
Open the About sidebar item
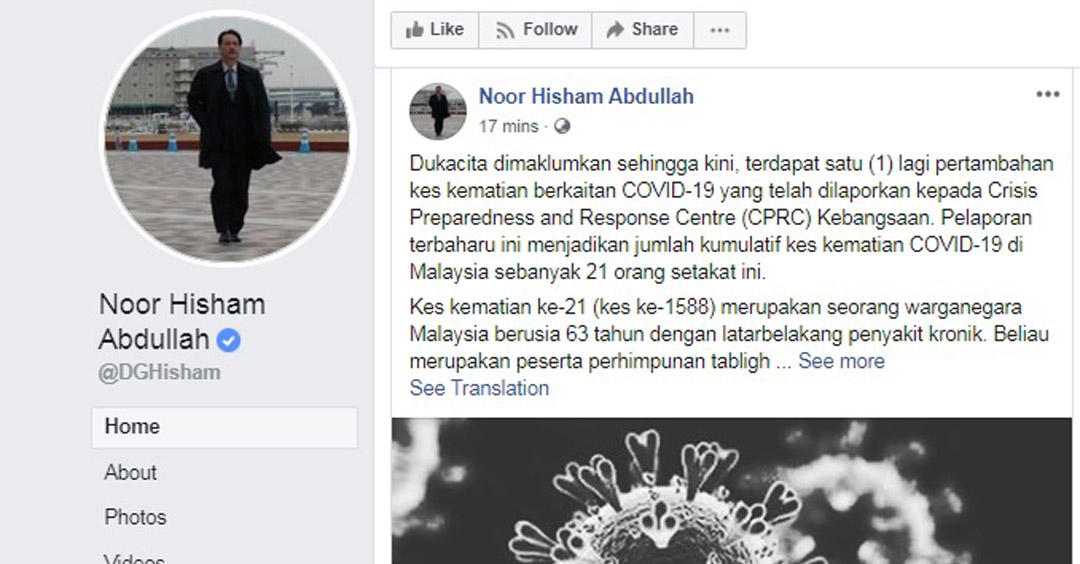pos(130,472)
